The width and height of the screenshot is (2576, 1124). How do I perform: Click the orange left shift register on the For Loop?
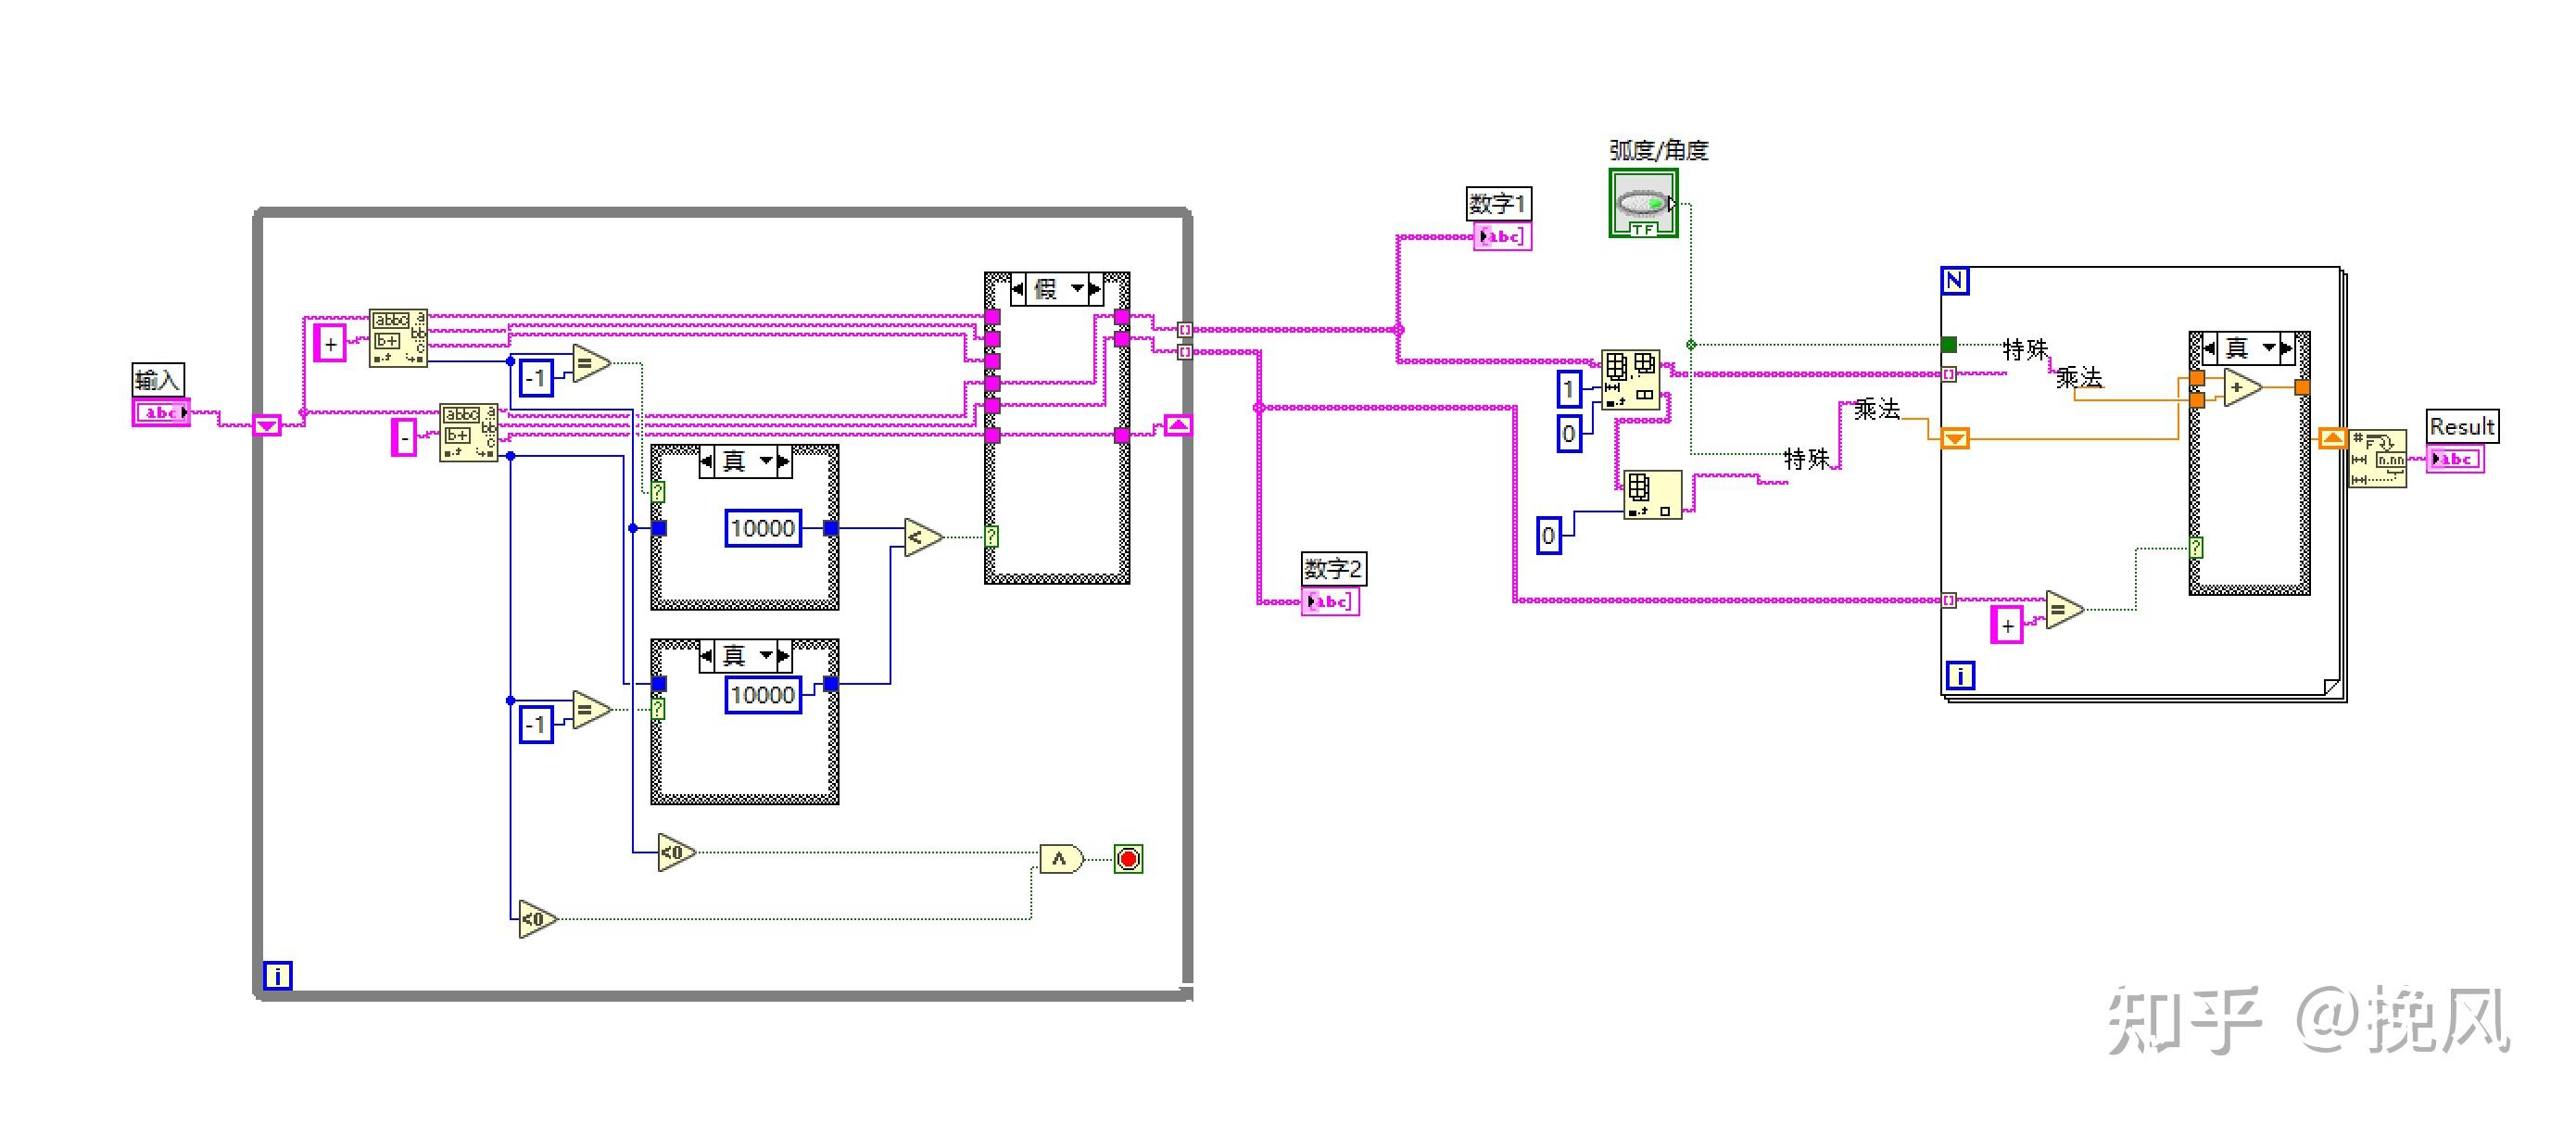(1954, 438)
